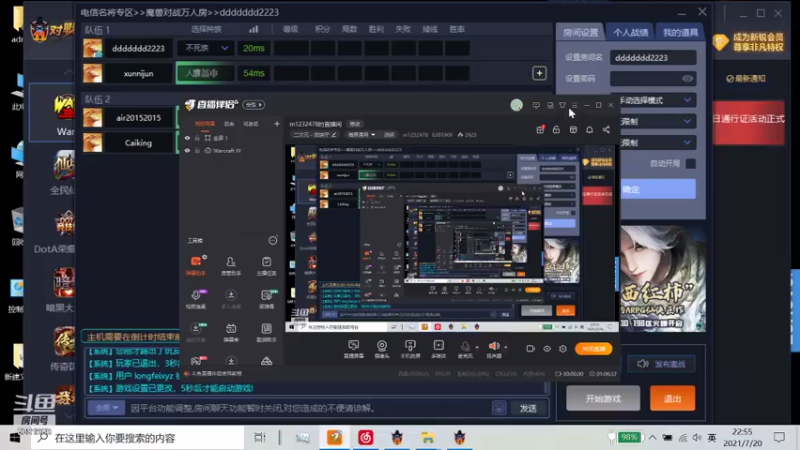Add 手机投屏 phone casting source
Viewport: 800px width, 450px height.
(410, 349)
